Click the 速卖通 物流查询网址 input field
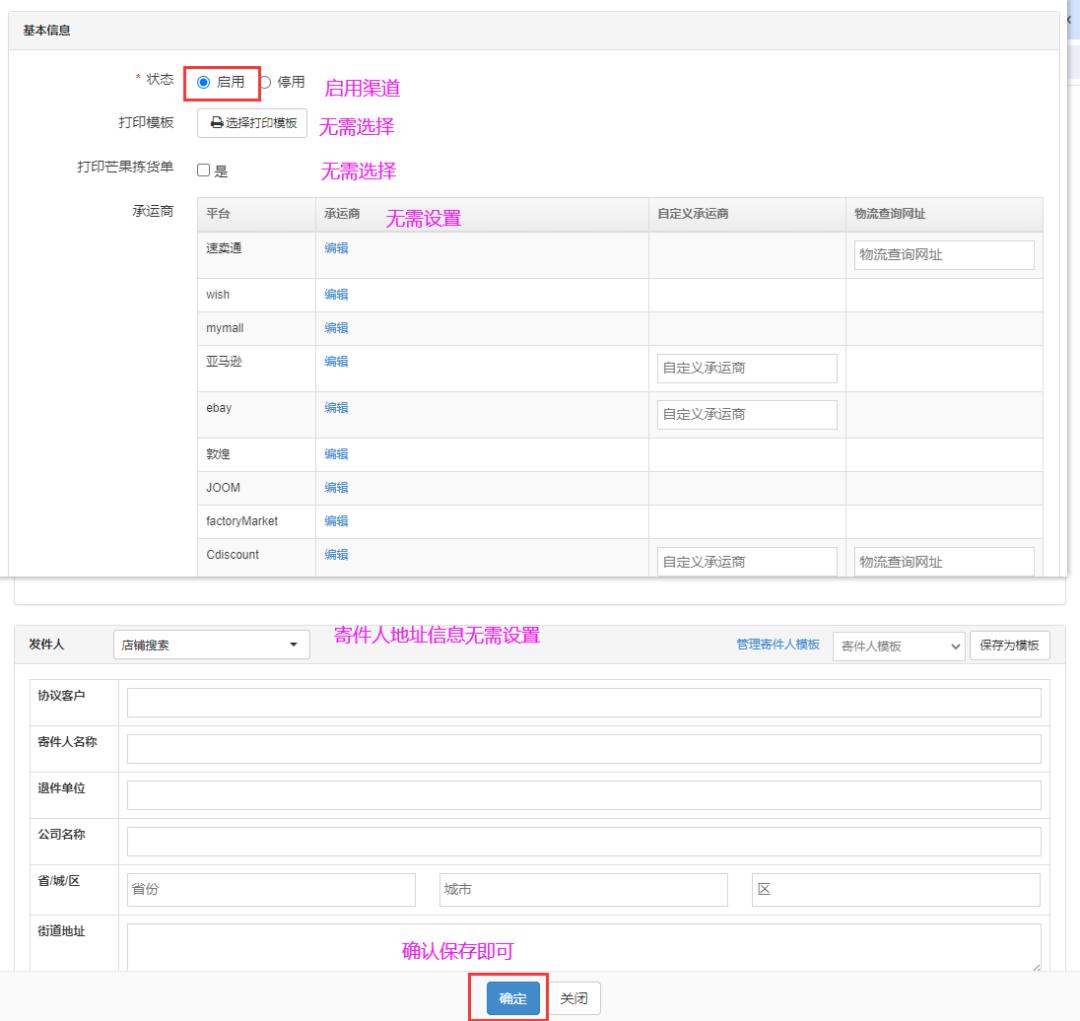The height and width of the screenshot is (1021, 1080). [x=942, y=255]
